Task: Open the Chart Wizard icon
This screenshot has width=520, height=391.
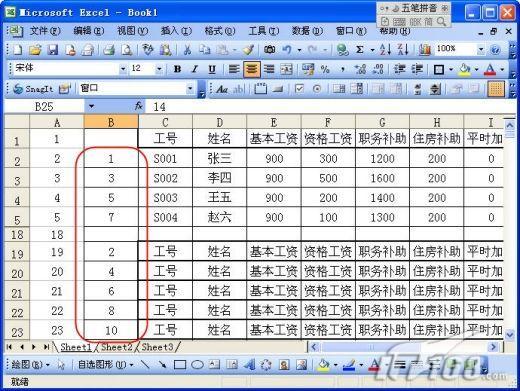Action: tap(424, 50)
